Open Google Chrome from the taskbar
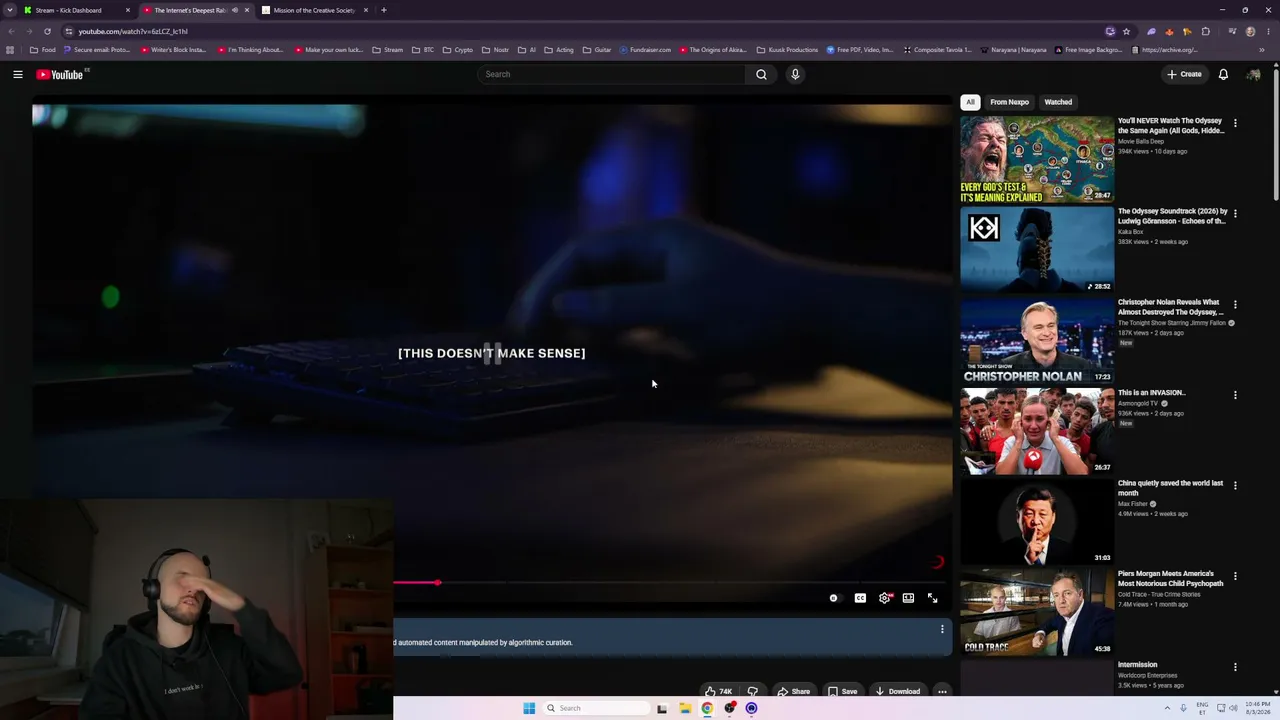Screen dimensions: 1280x720 707,708
